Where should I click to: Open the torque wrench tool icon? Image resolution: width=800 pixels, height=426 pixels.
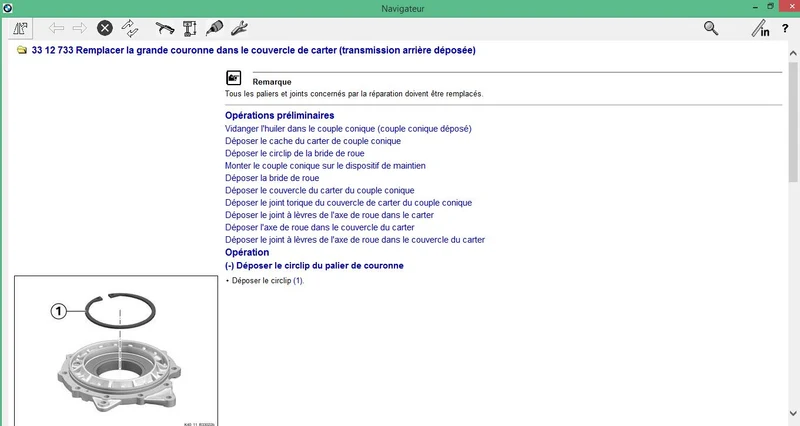[x=164, y=28]
